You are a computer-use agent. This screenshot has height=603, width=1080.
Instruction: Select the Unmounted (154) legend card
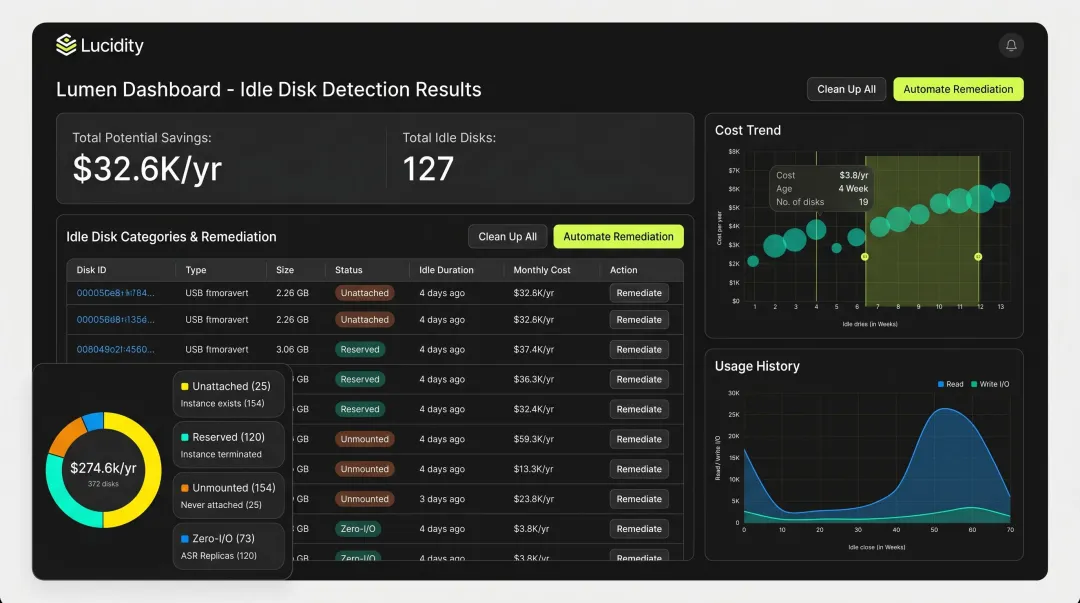(x=229, y=495)
